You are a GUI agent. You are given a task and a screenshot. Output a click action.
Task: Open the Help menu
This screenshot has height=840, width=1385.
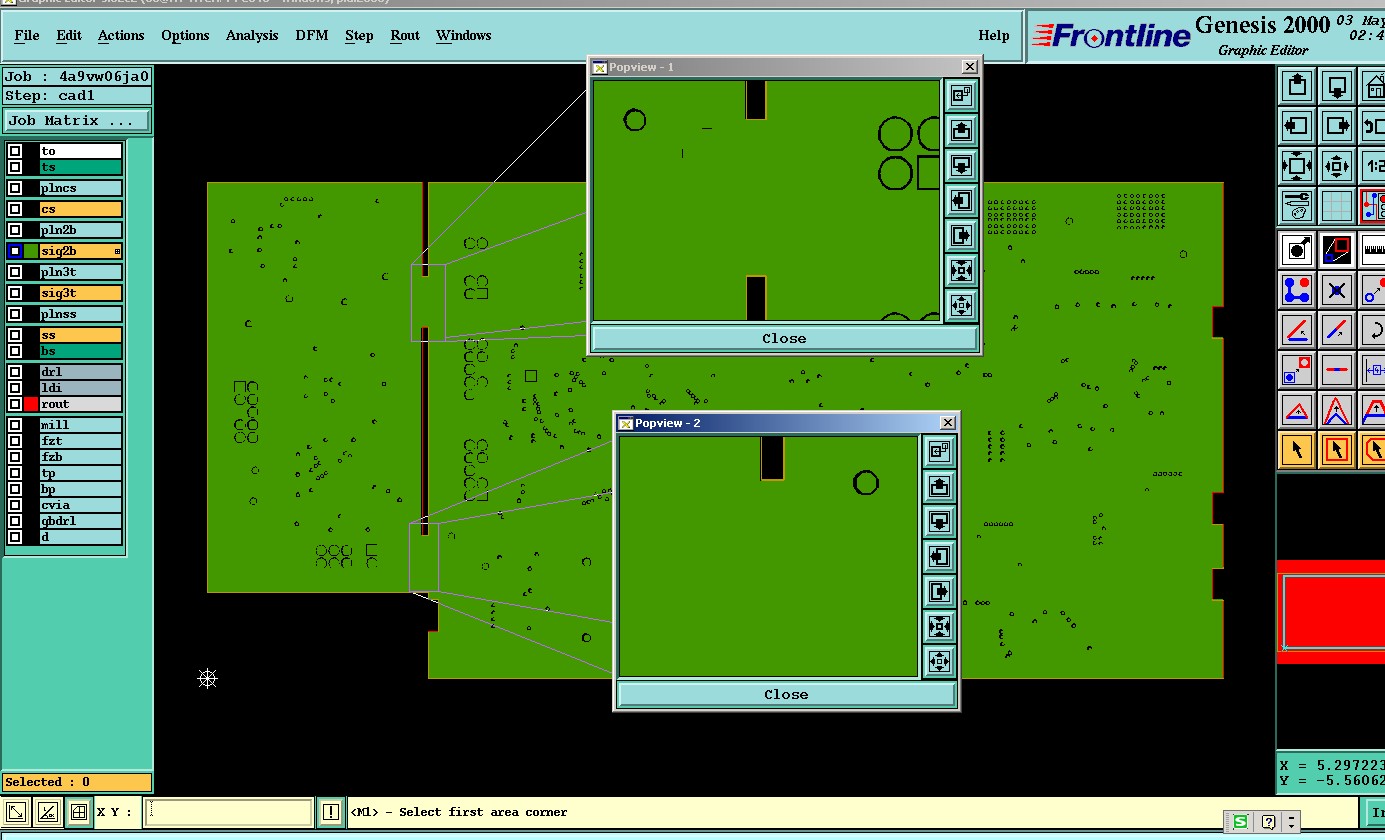click(993, 35)
